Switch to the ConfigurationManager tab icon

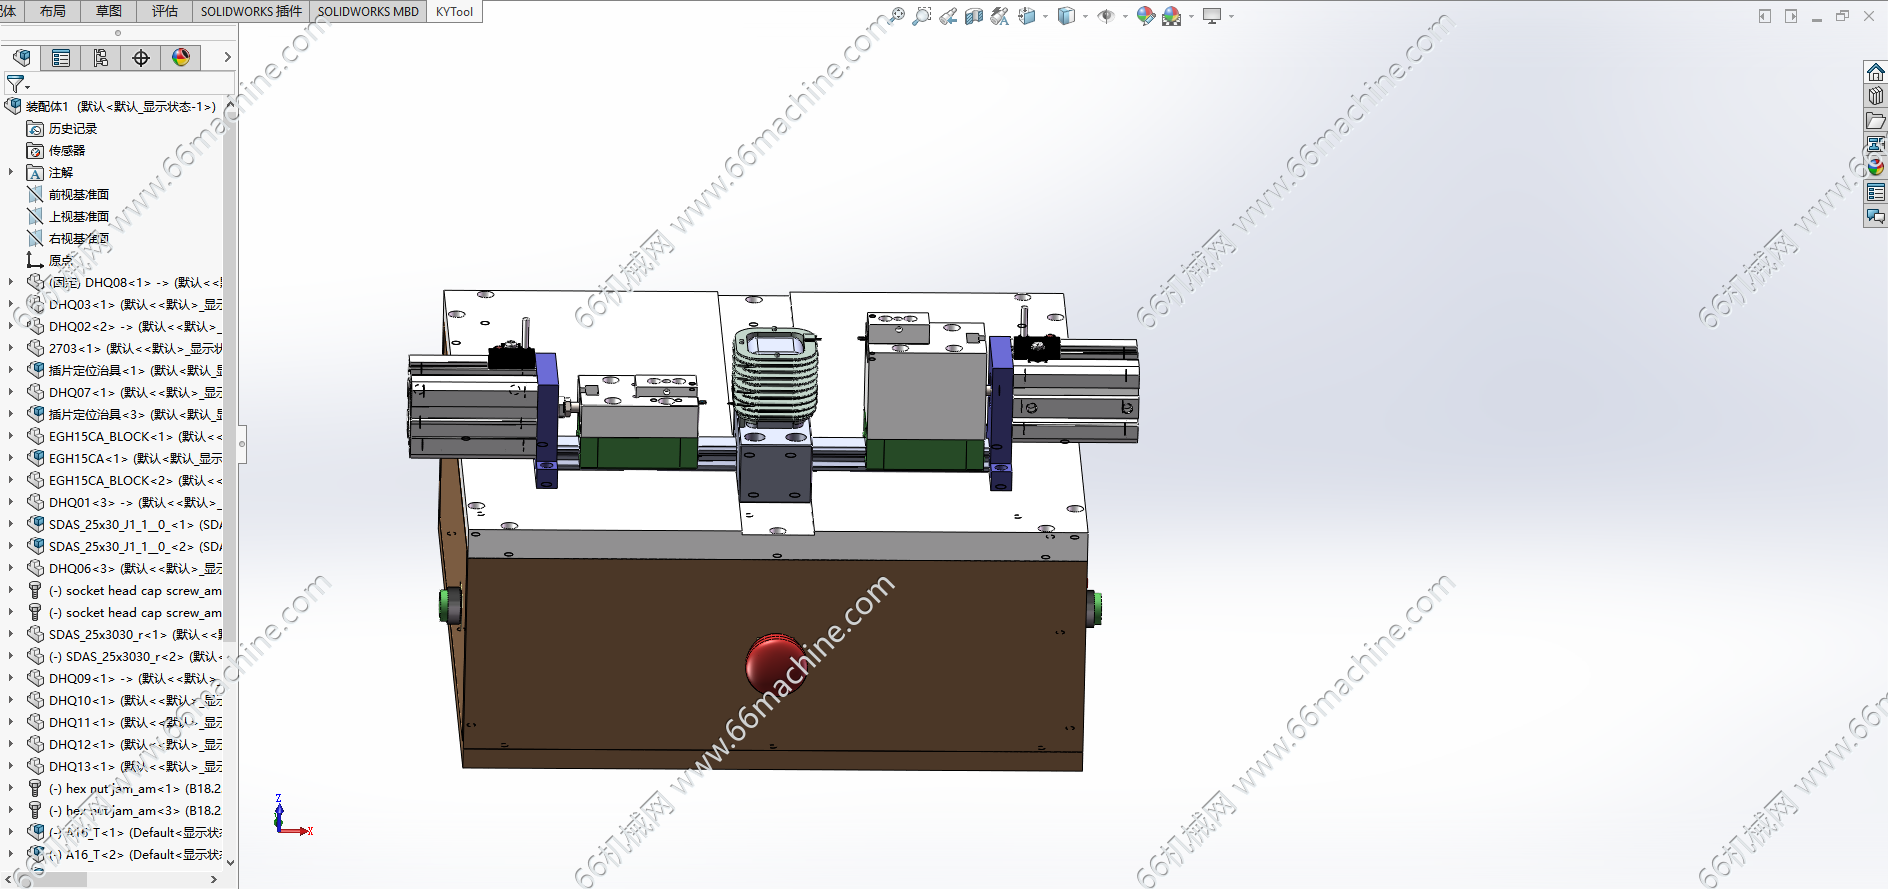pyautogui.click(x=101, y=58)
